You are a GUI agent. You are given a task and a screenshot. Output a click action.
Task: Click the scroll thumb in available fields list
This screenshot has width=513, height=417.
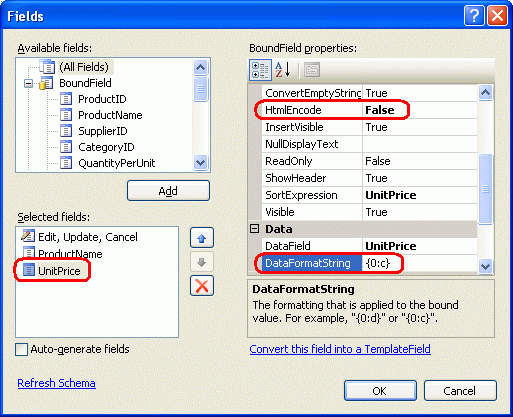point(201,89)
